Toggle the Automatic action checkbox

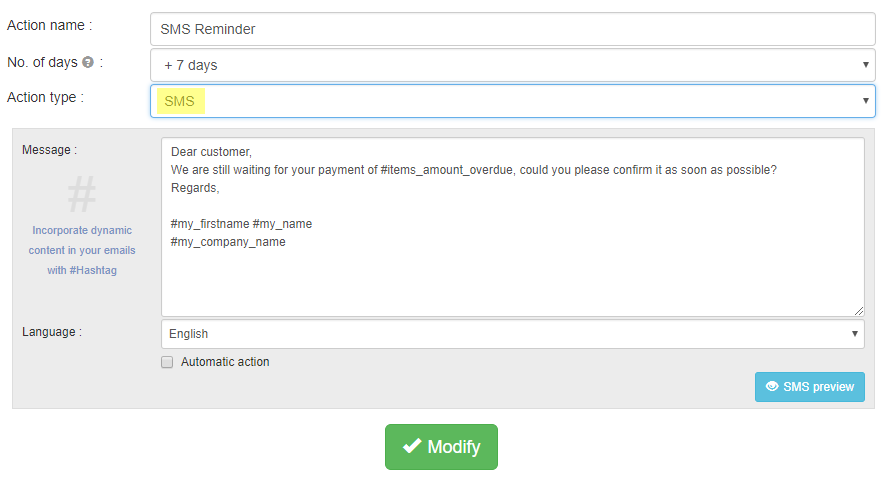point(168,362)
